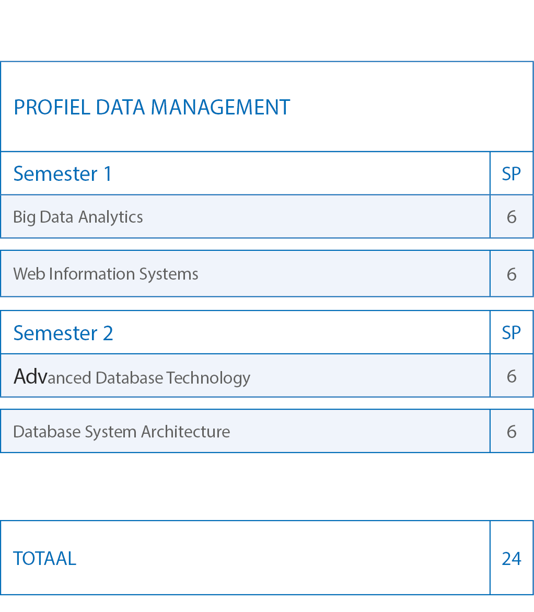Click the SP label beside Semester 2

click(511, 333)
